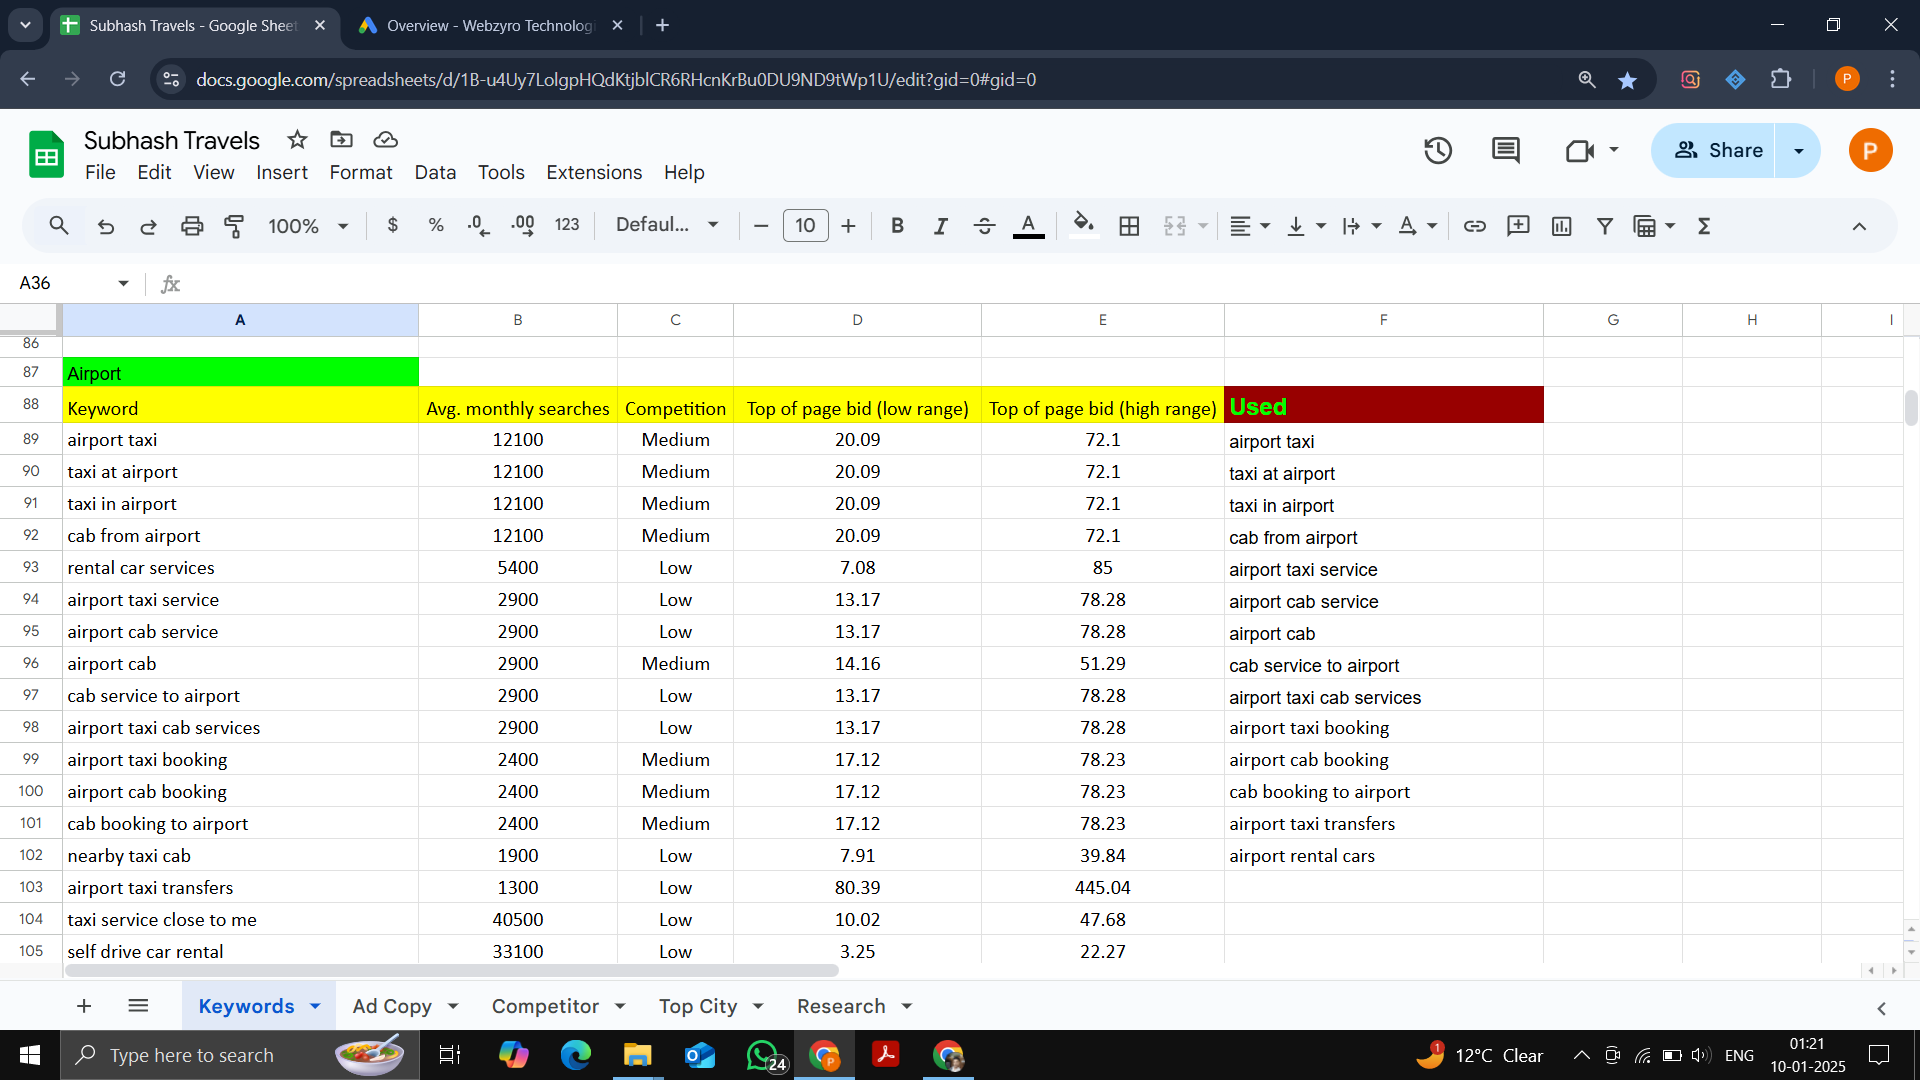Select the red Used header cell
Screen dimensions: 1920x1080
click(1383, 407)
